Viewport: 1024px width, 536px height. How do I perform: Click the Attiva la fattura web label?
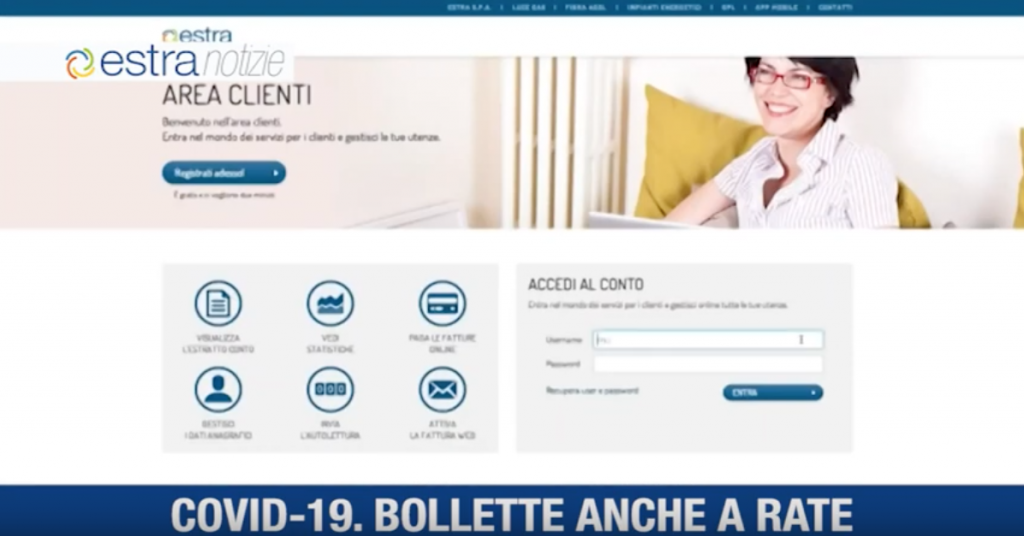[x=442, y=430]
